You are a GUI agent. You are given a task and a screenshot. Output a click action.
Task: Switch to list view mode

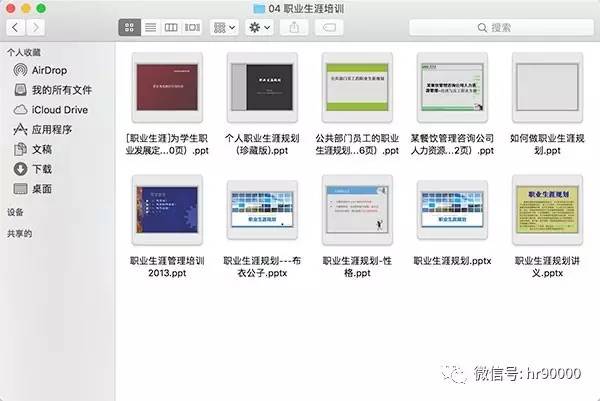149,28
